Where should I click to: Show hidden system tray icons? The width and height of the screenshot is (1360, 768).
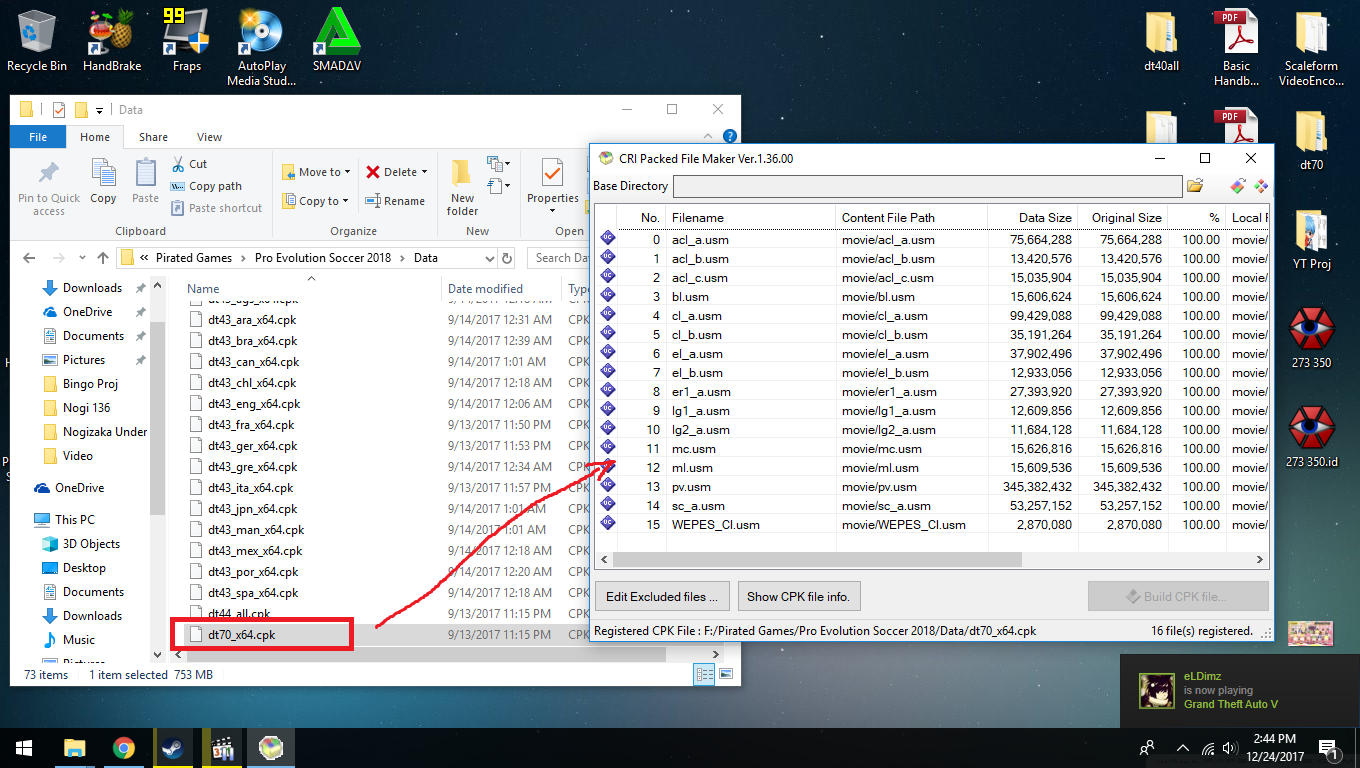[x=1181, y=748]
